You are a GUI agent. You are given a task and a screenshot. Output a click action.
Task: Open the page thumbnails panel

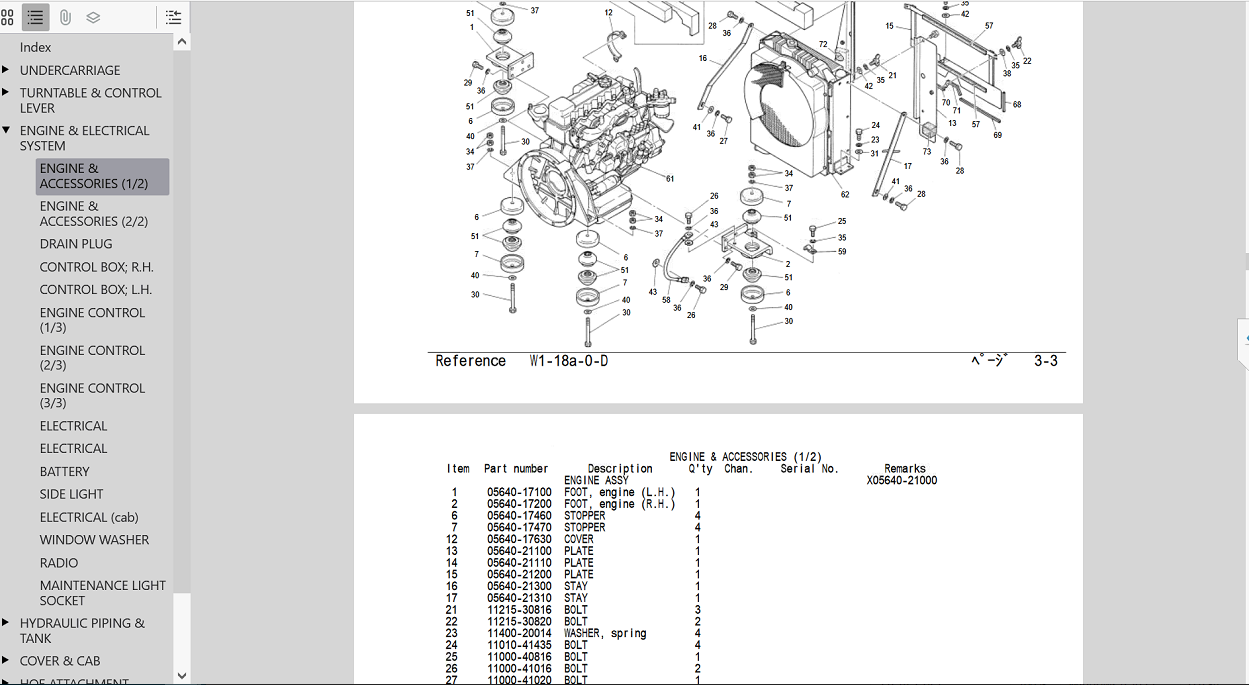coord(8,17)
